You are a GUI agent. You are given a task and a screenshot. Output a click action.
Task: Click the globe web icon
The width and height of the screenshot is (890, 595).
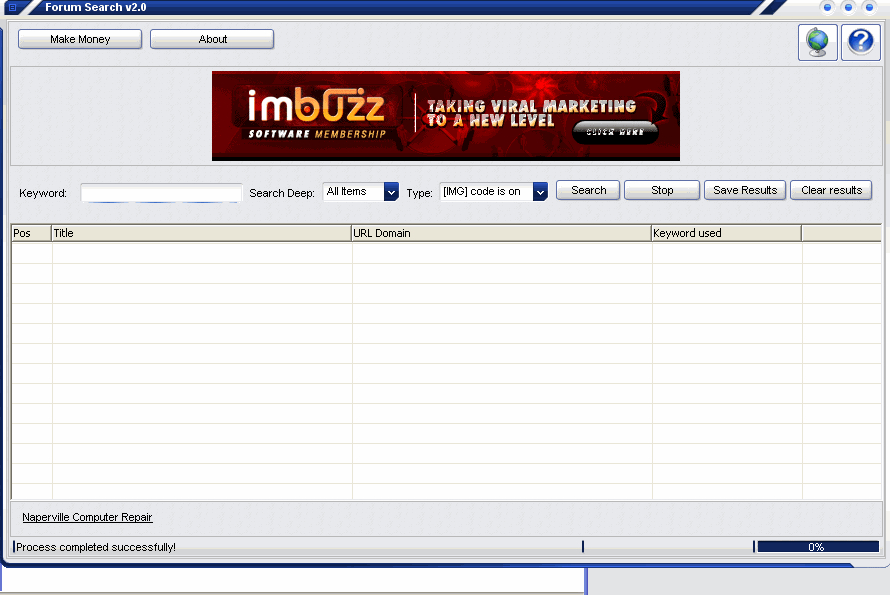pos(817,42)
